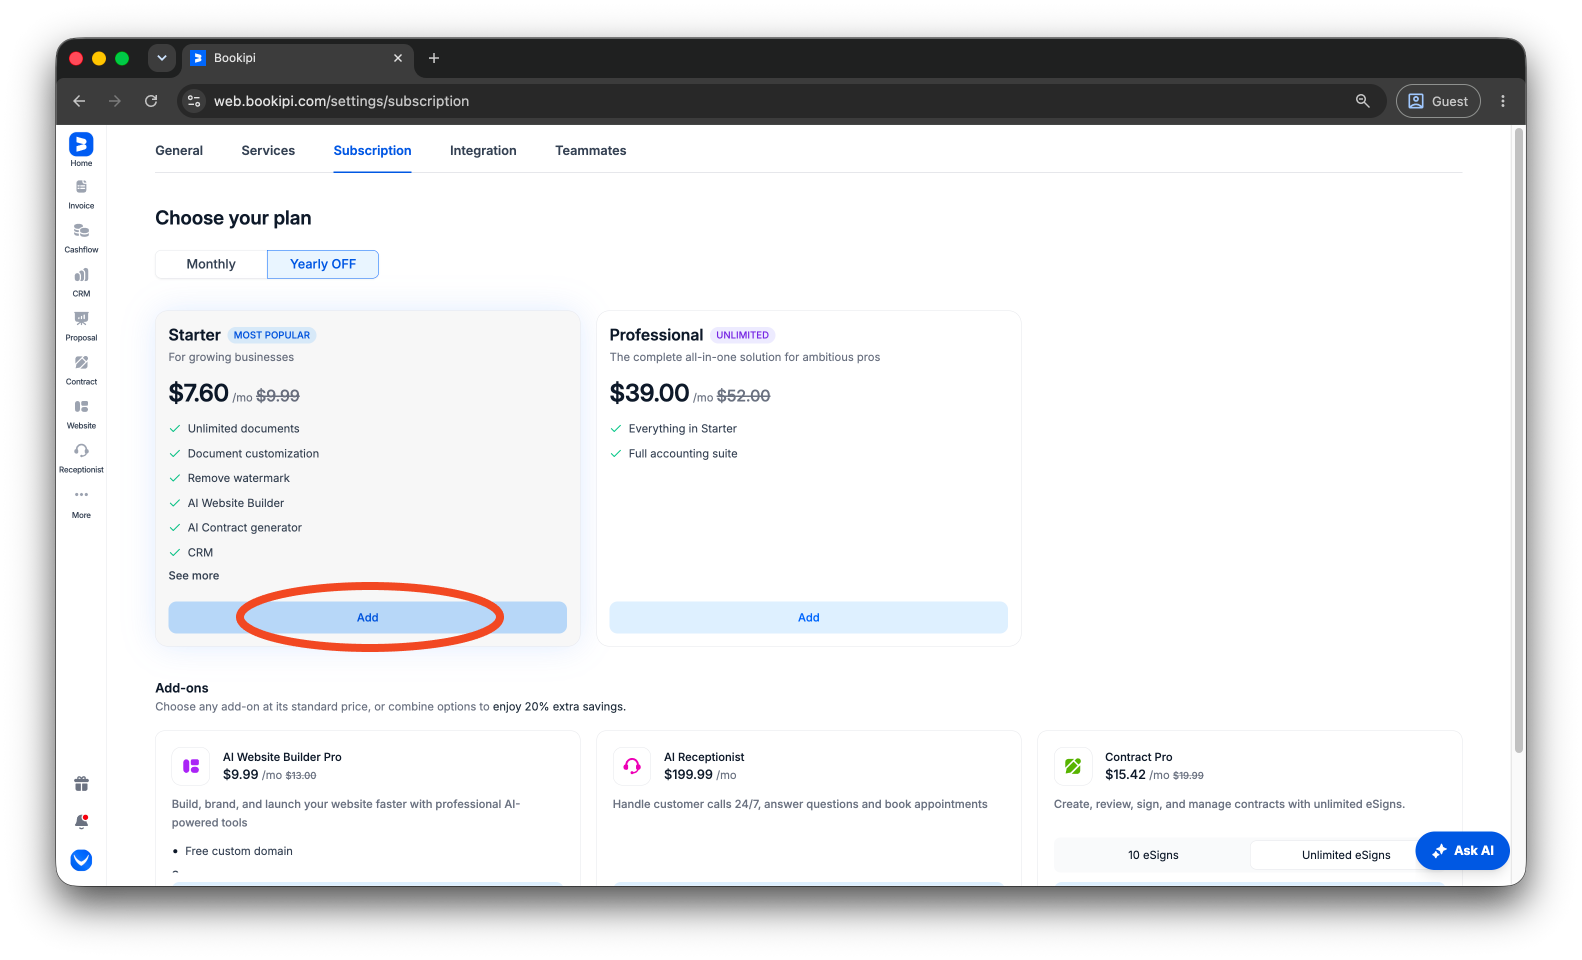Open the Chrome three-dot menu

[1502, 101]
